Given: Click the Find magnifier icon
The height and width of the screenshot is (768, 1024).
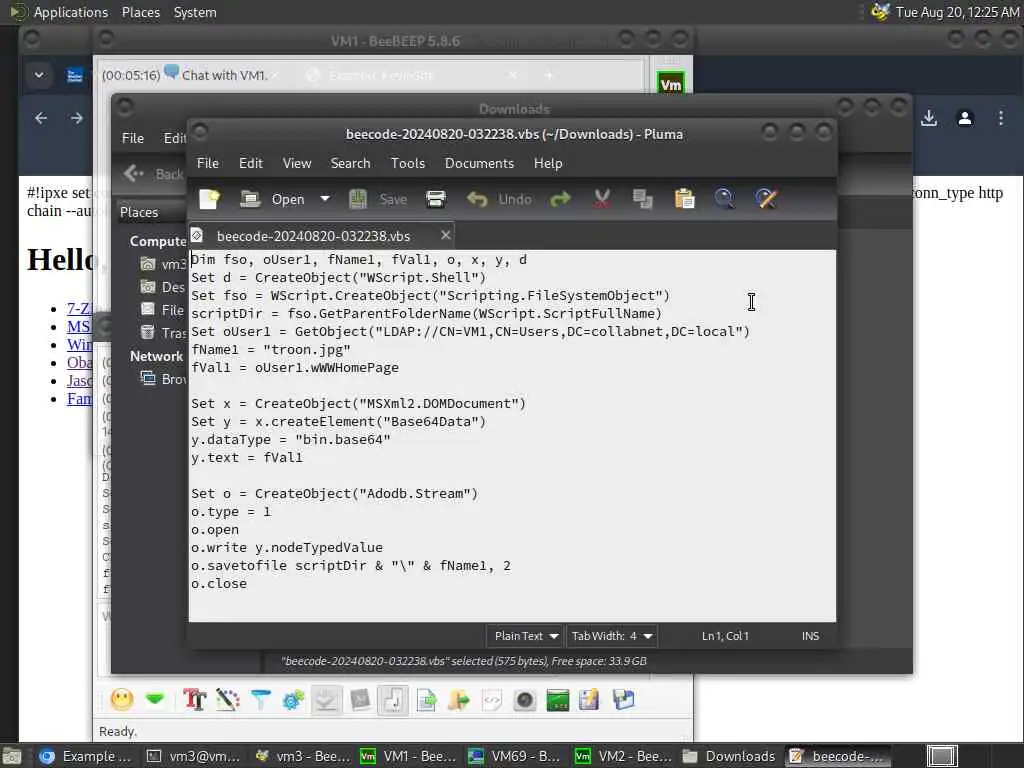Looking at the screenshot, I should [724, 199].
